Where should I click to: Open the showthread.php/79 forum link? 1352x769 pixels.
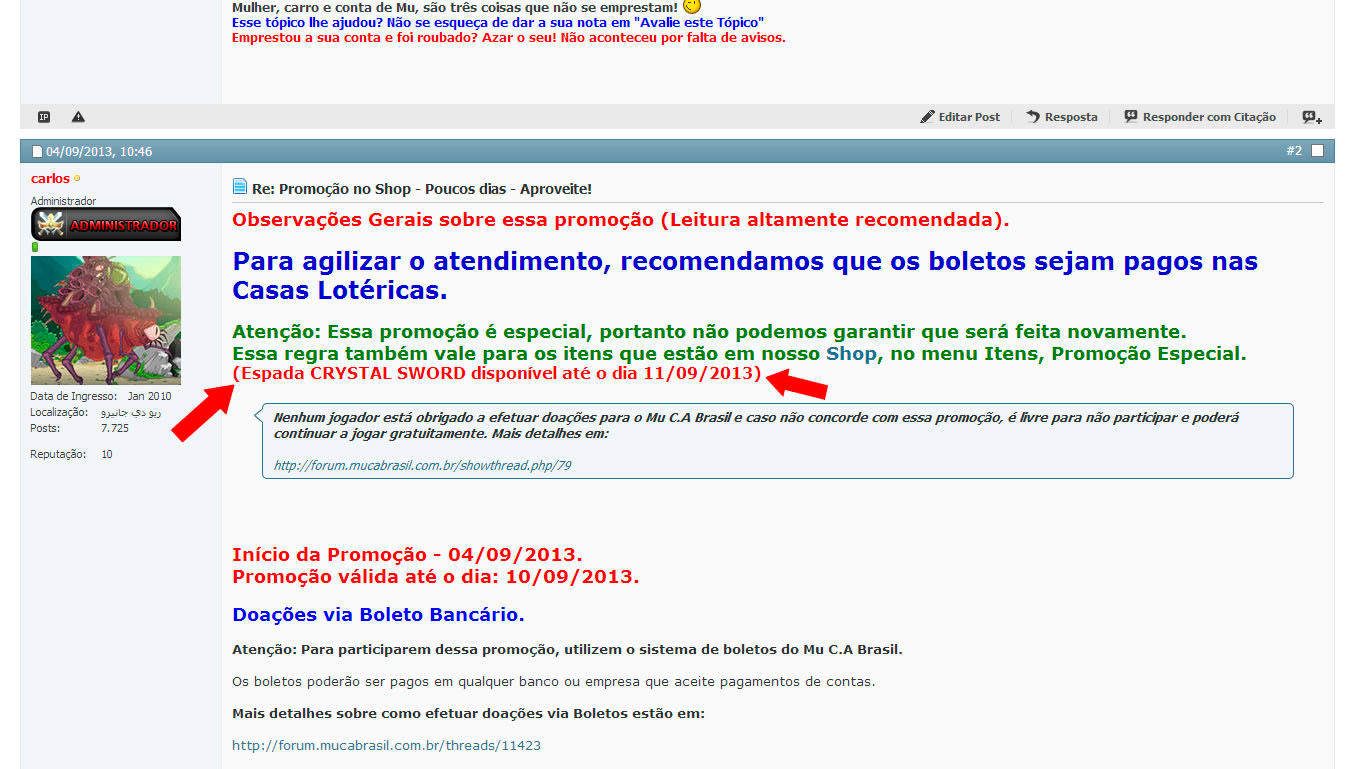point(422,465)
